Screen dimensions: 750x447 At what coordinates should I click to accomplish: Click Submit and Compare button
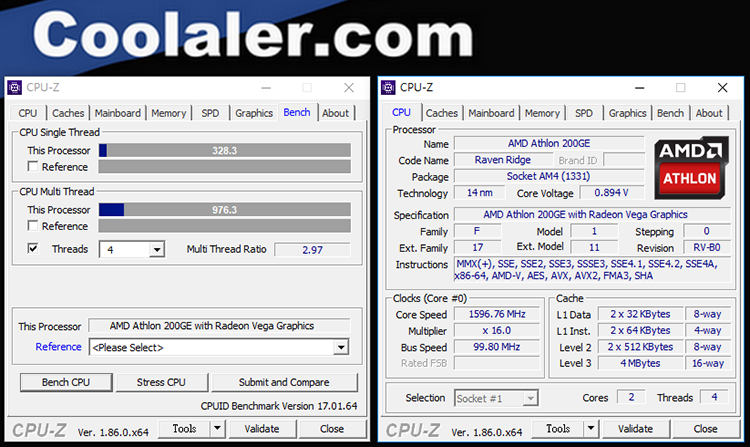tap(284, 382)
